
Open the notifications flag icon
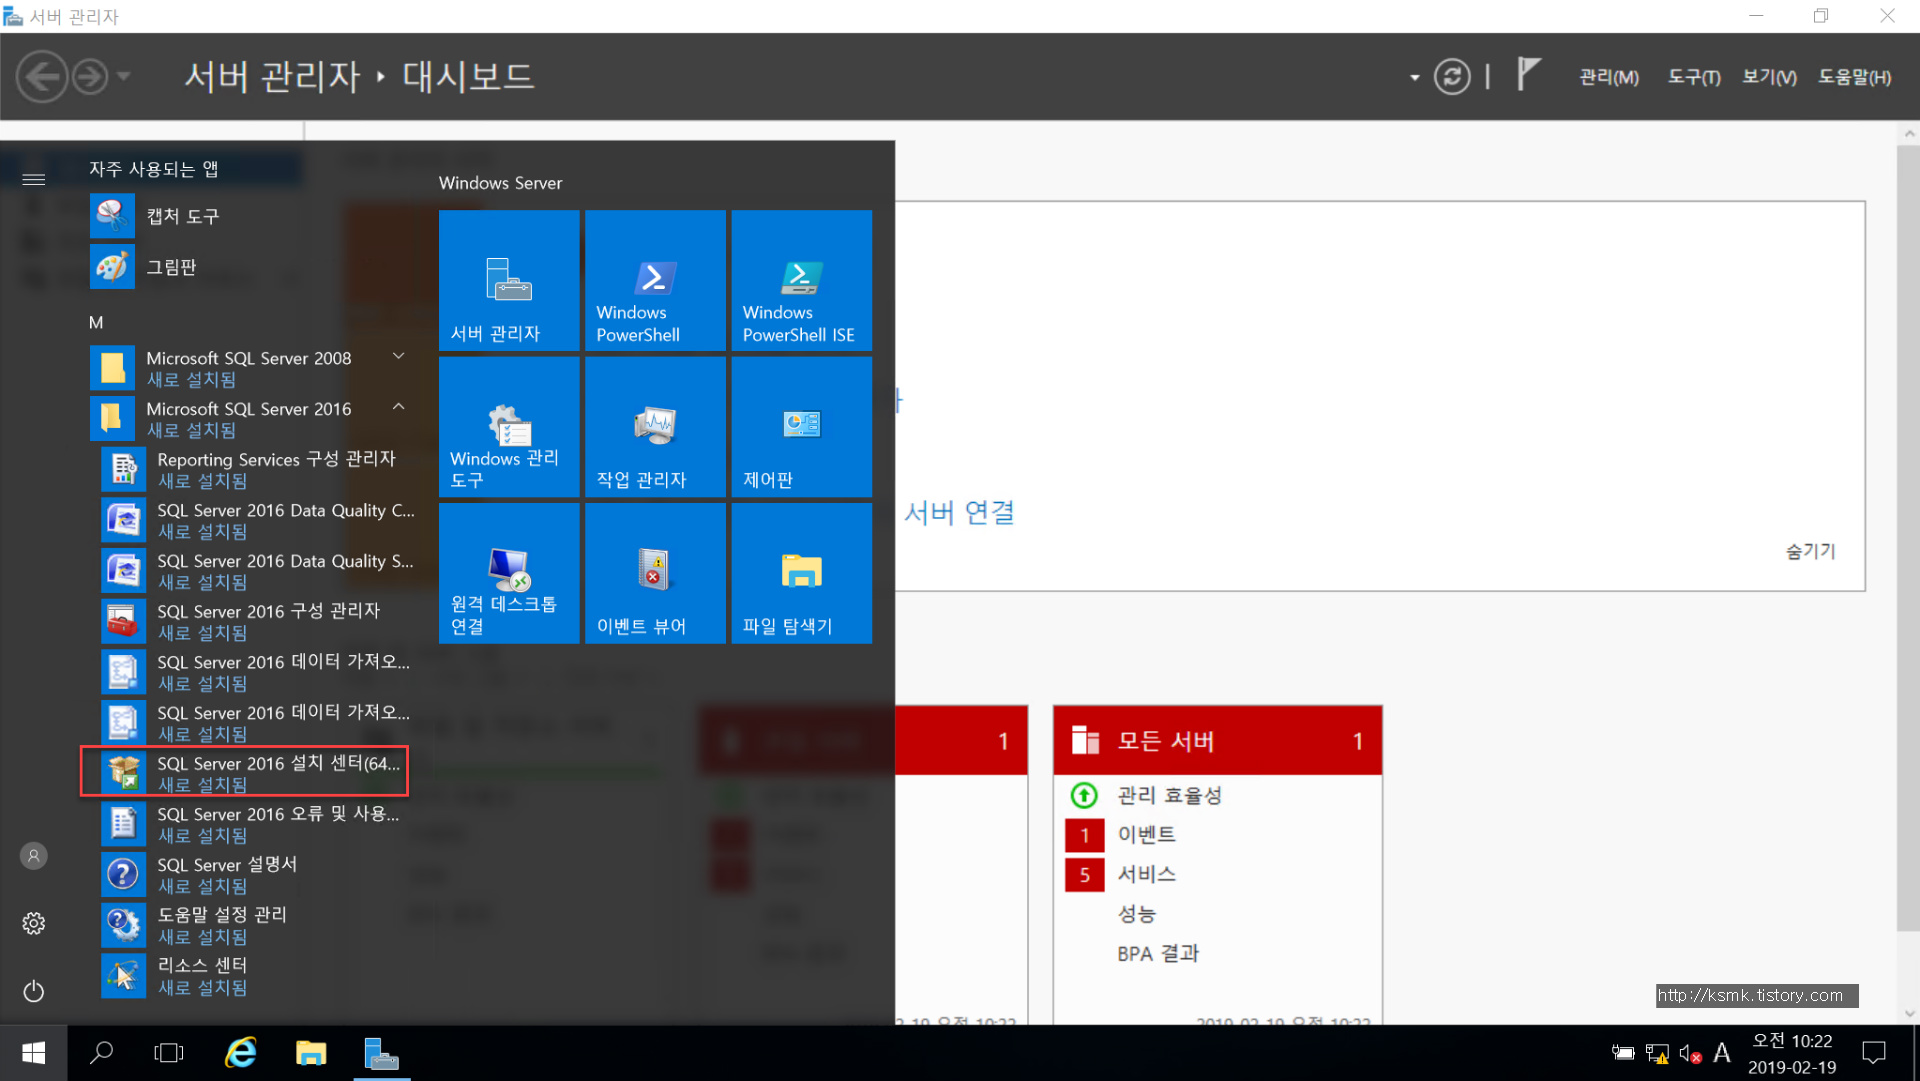(1527, 74)
